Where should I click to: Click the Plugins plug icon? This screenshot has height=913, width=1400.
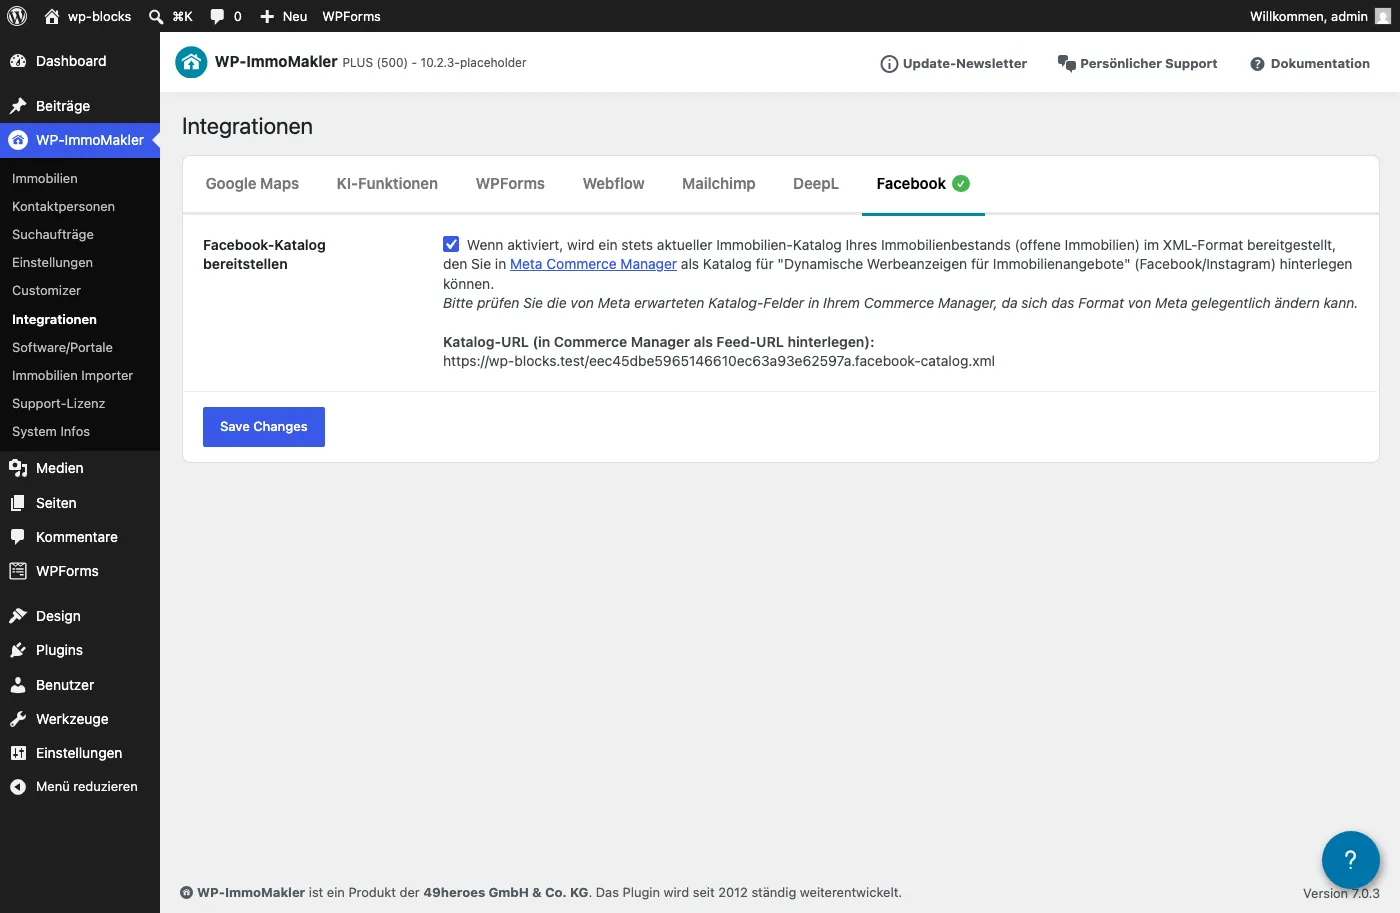tap(18, 650)
